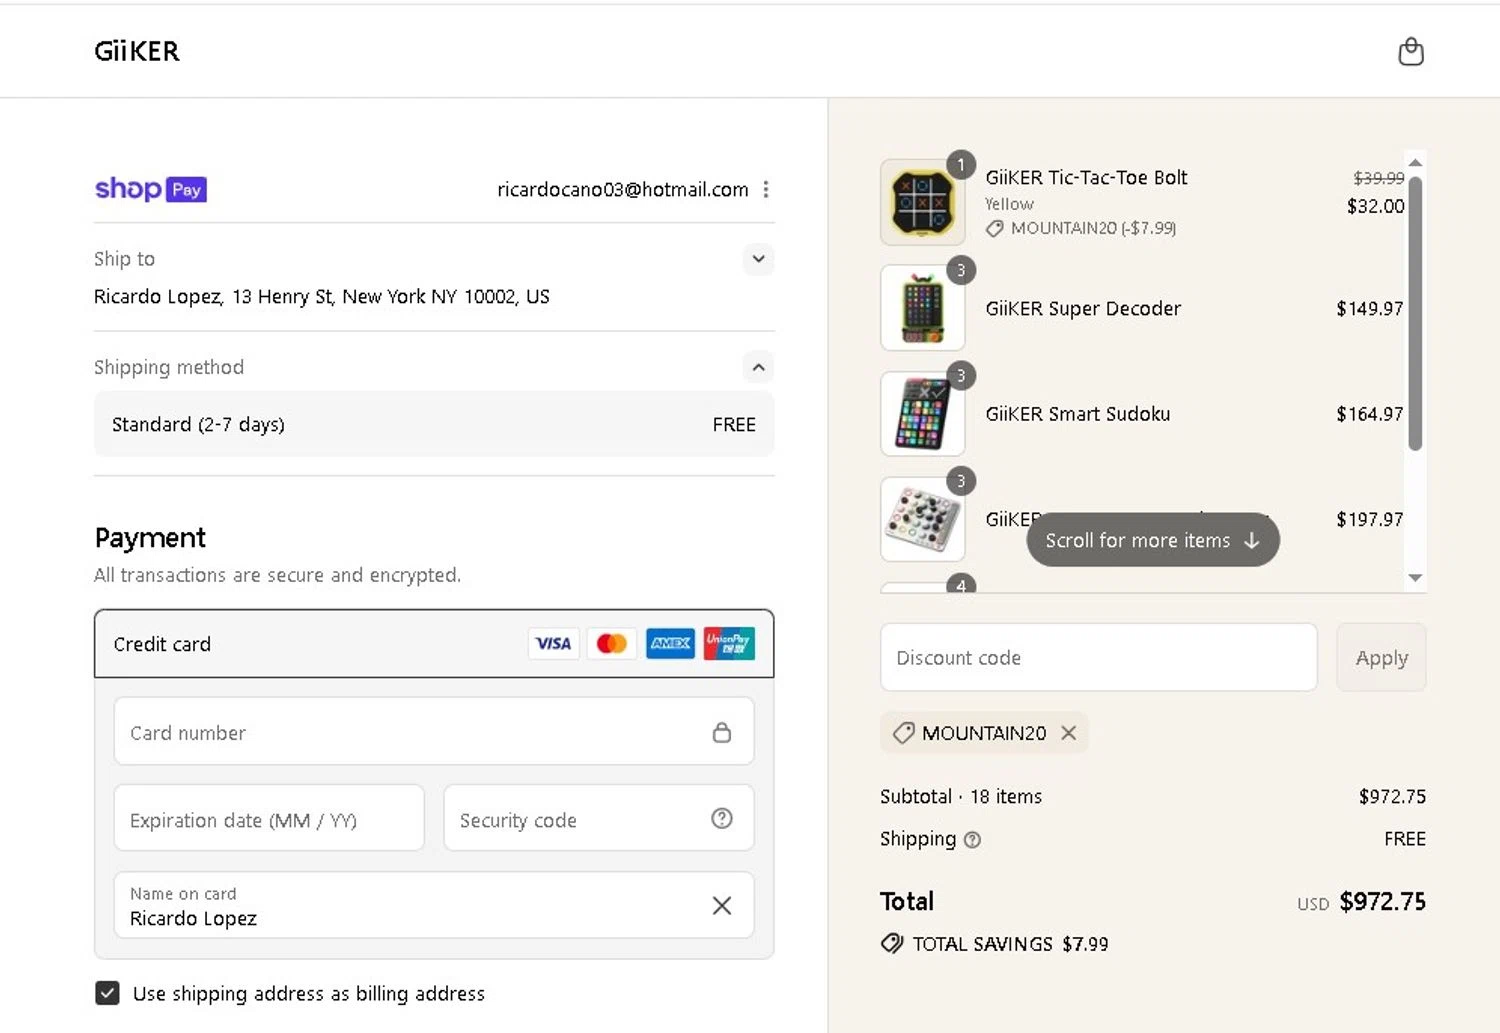This screenshot has width=1500, height=1033.
Task: Open account options next to the email
Action: pos(766,189)
